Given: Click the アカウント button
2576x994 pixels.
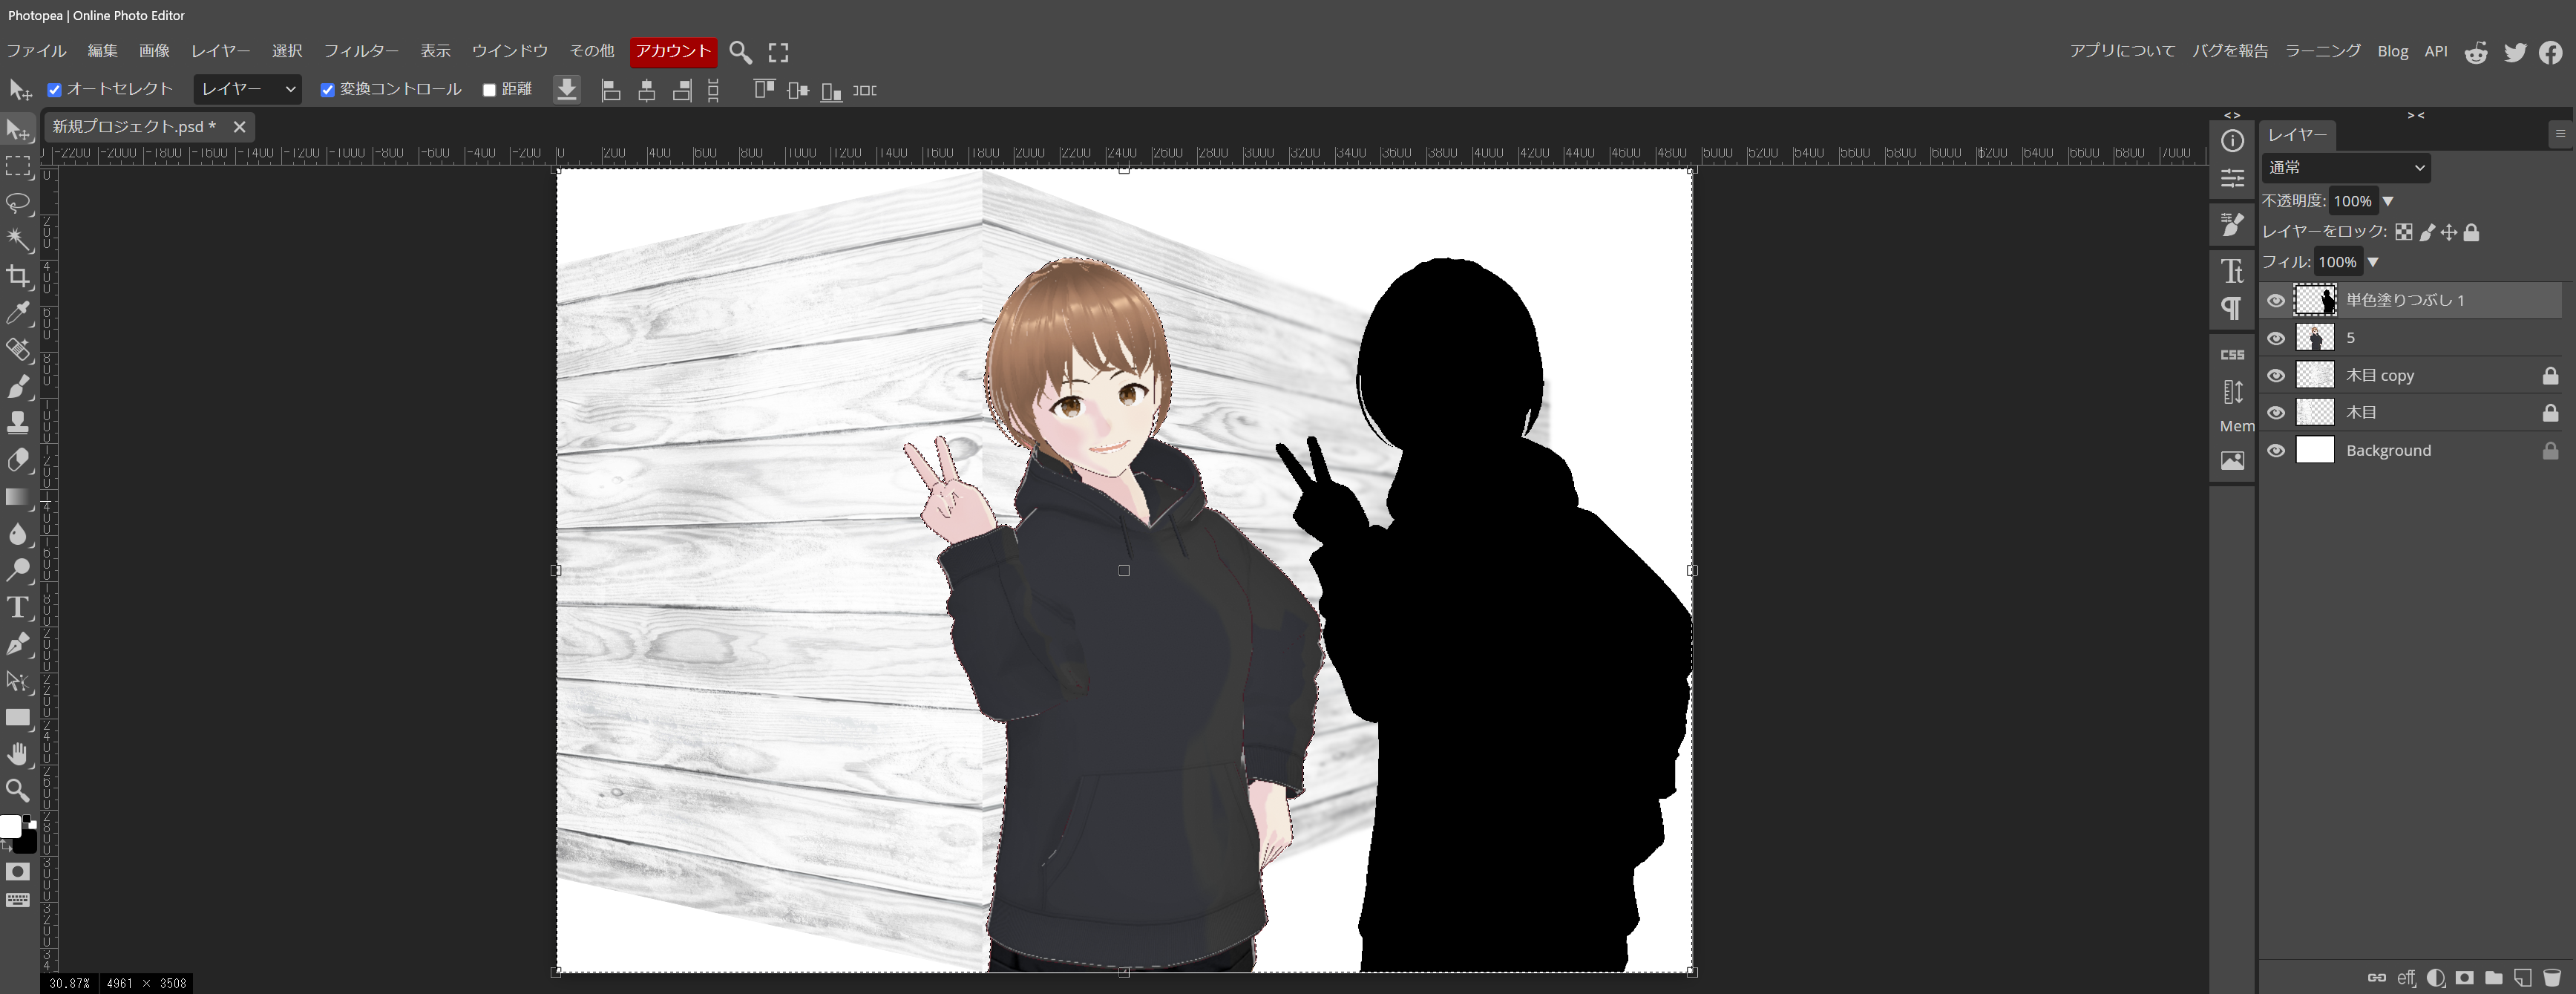Looking at the screenshot, I should tap(673, 51).
